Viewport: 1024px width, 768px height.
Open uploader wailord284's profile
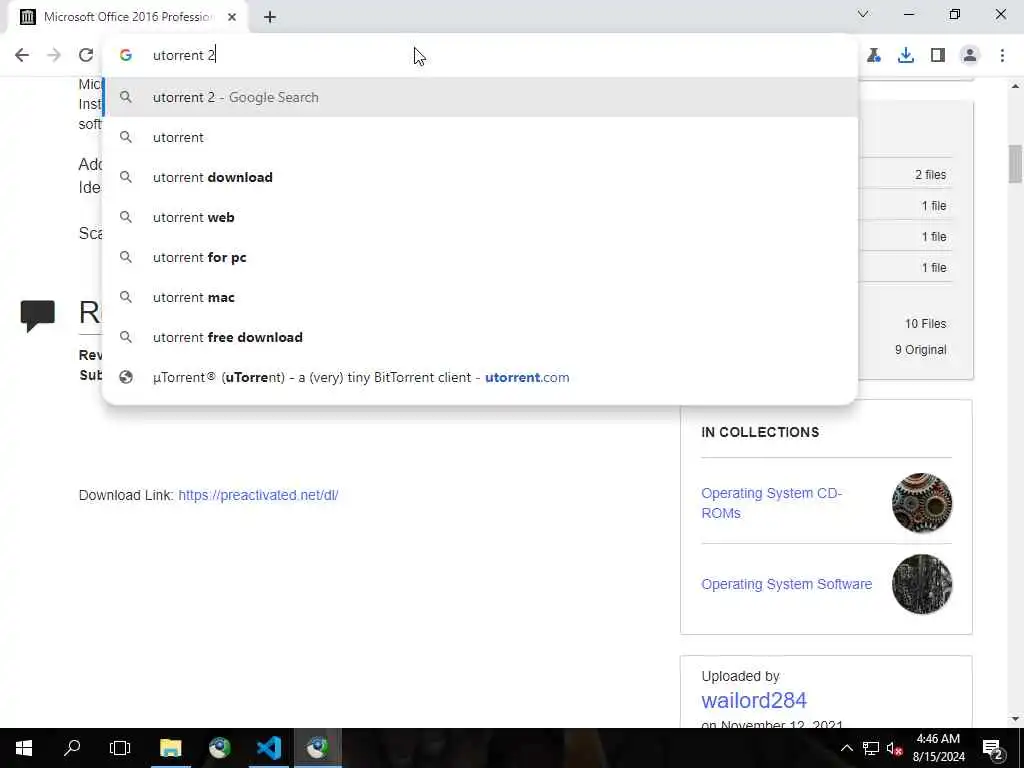pyautogui.click(x=754, y=700)
